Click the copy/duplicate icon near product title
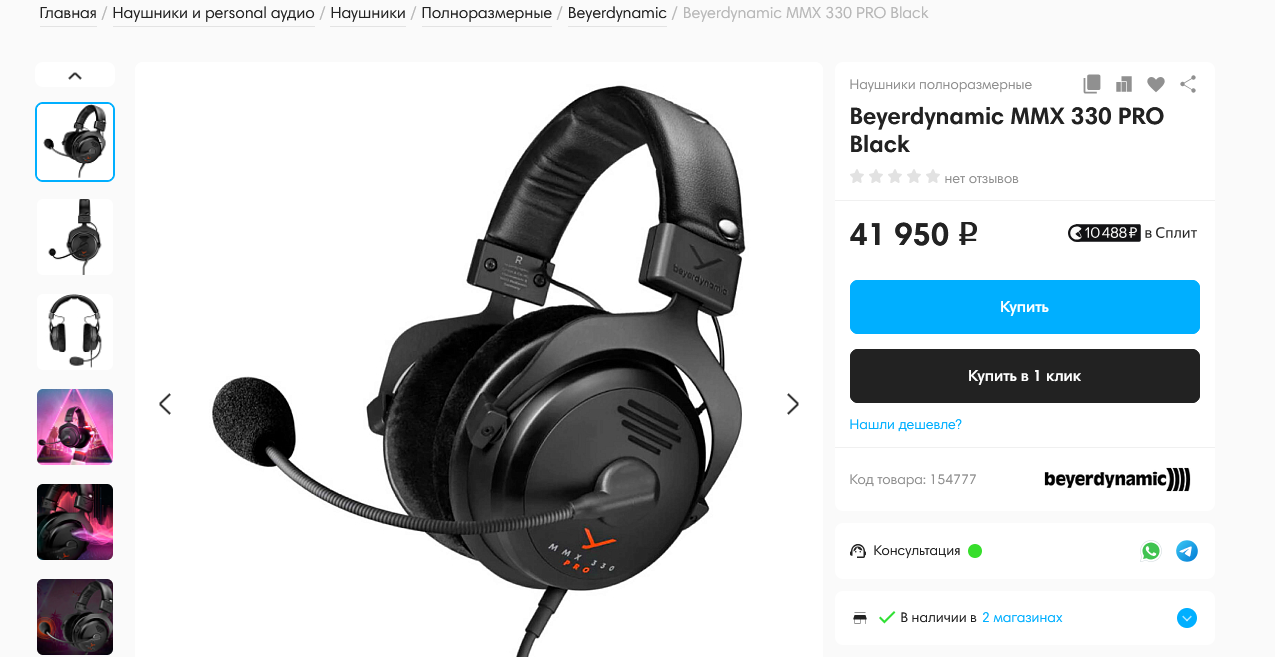Image resolution: width=1275 pixels, height=657 pixels. (x=1092, y=84)
